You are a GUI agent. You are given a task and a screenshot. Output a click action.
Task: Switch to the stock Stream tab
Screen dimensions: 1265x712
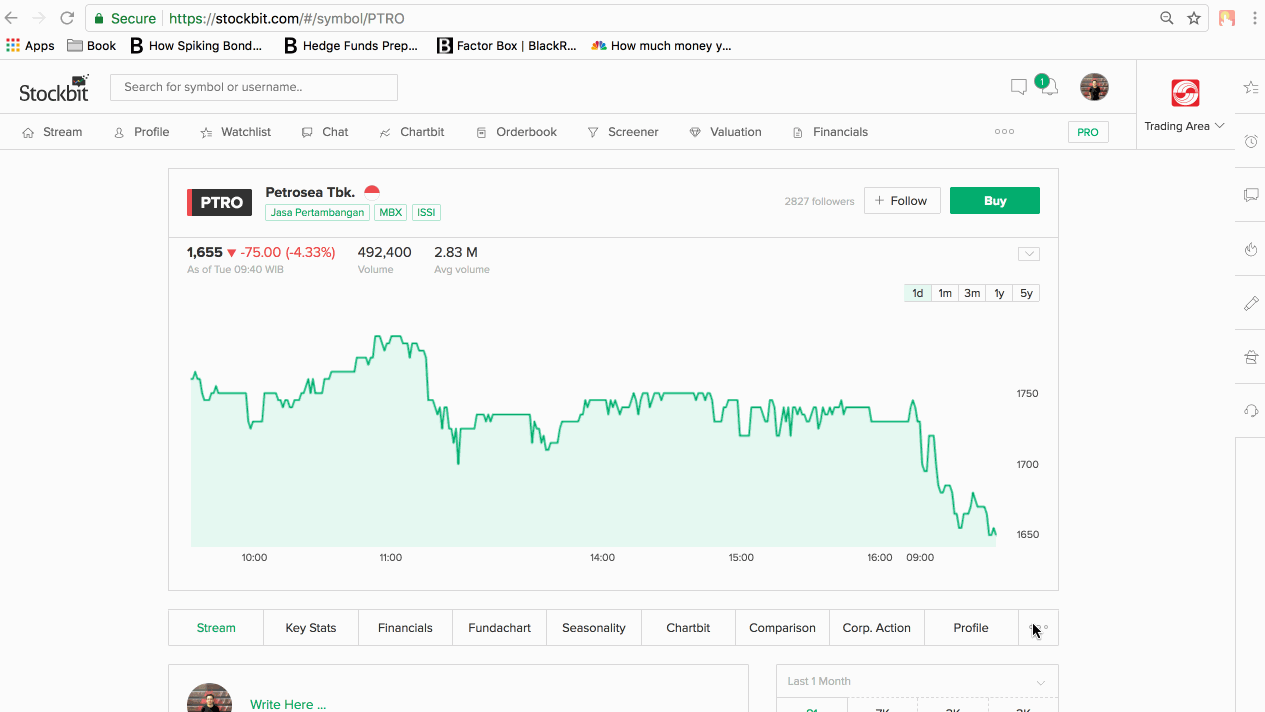(x=216, y=628)
